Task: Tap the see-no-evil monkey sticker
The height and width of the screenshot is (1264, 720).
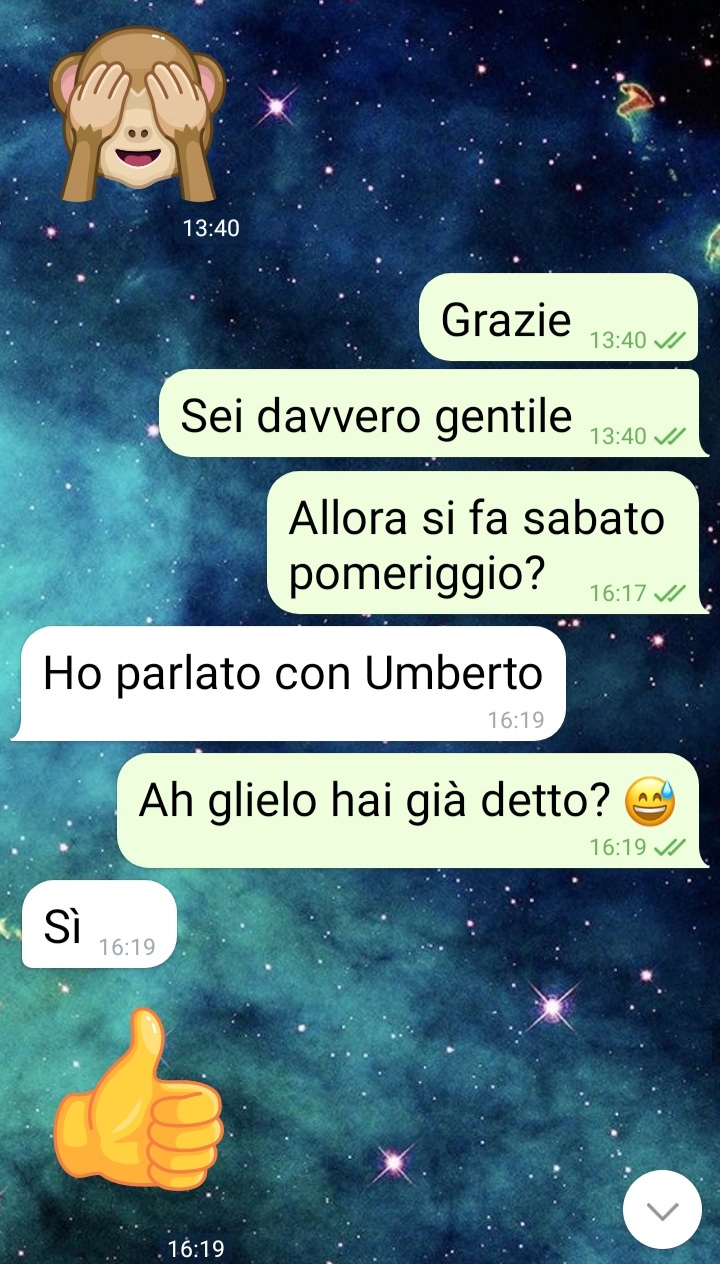Action: (x=138, y=113)
